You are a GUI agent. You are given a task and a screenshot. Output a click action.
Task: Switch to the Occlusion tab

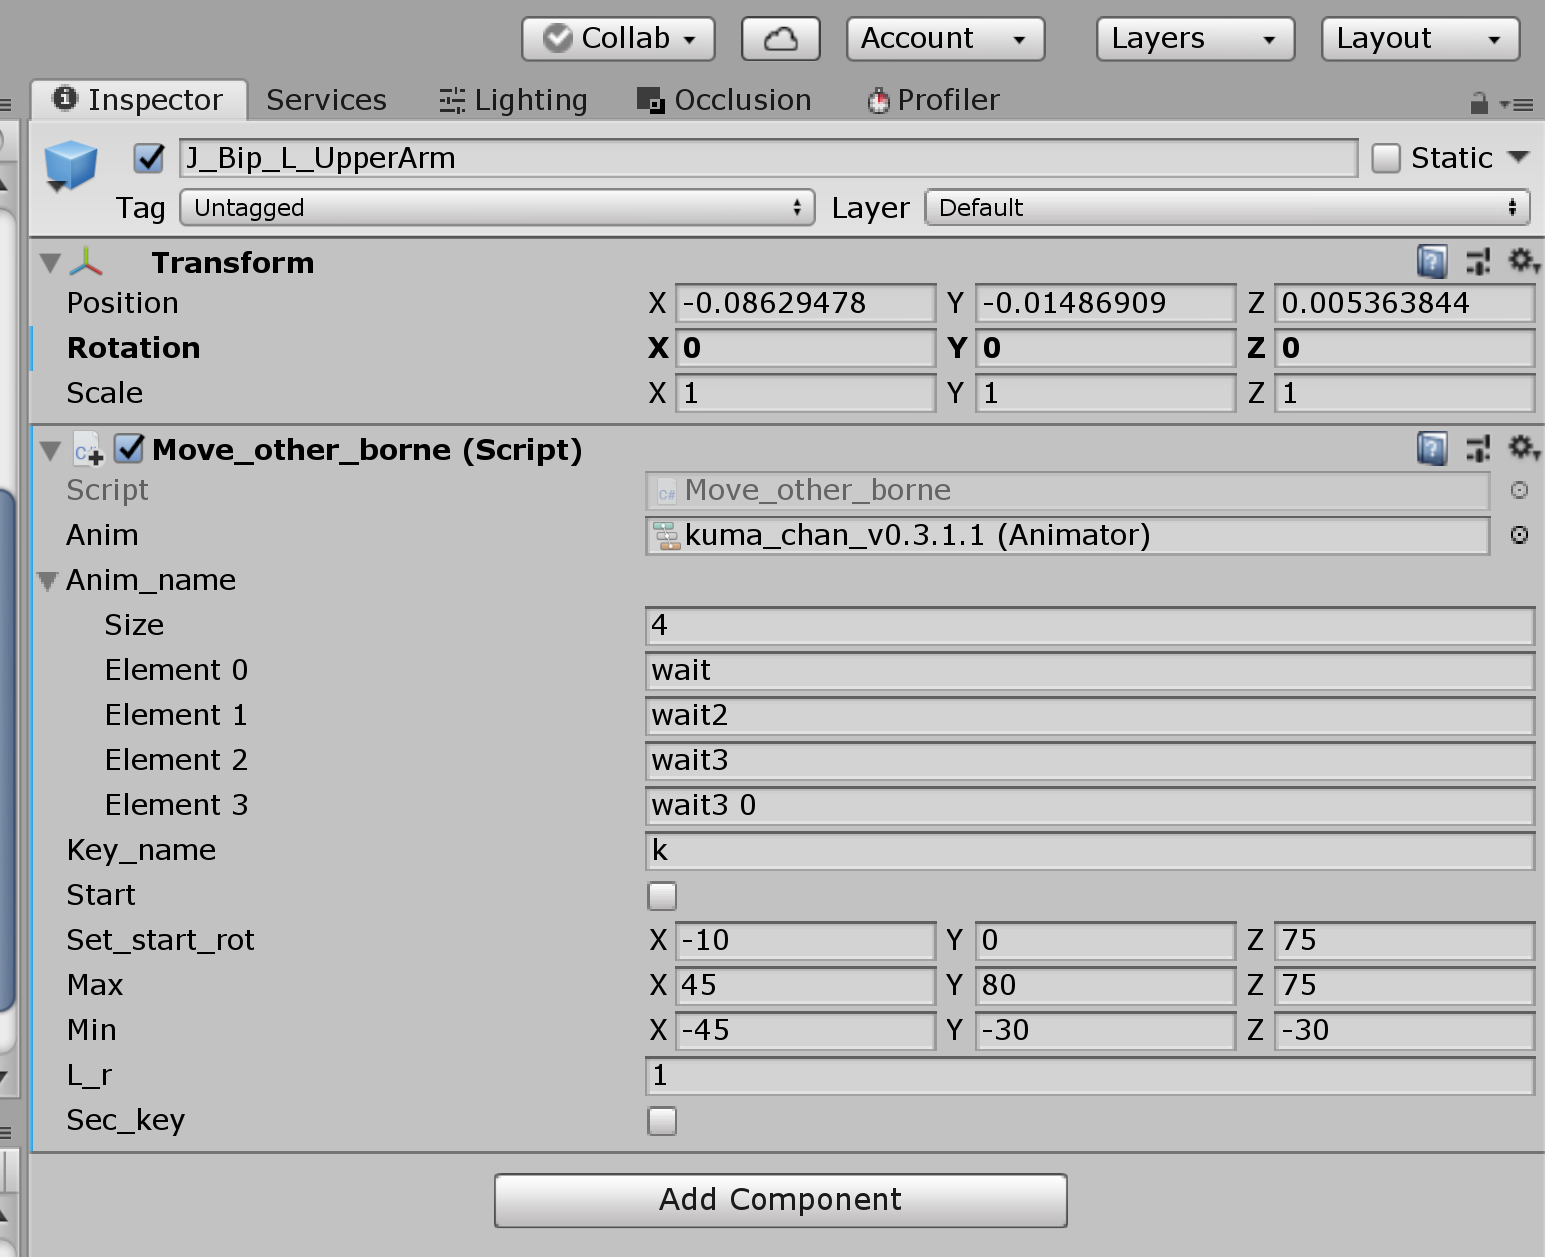(724, 100)
